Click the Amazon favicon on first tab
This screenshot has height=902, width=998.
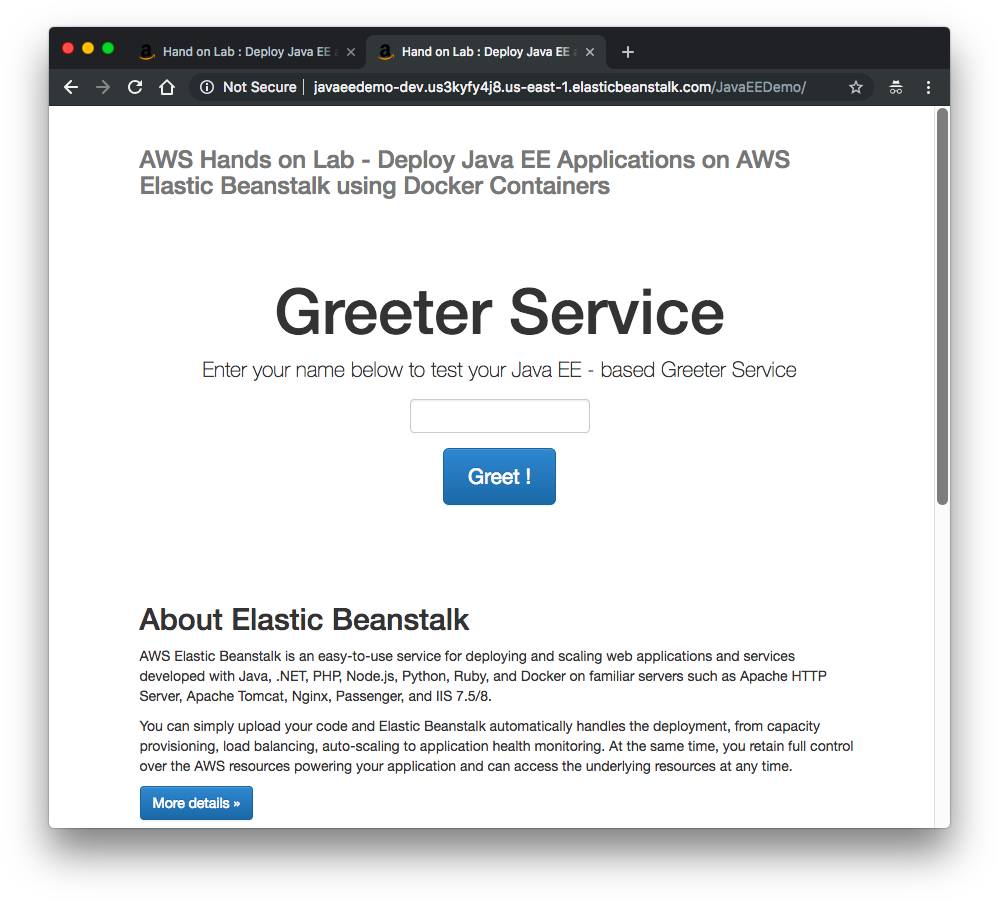pyautogui.click(x=146, y=52)
